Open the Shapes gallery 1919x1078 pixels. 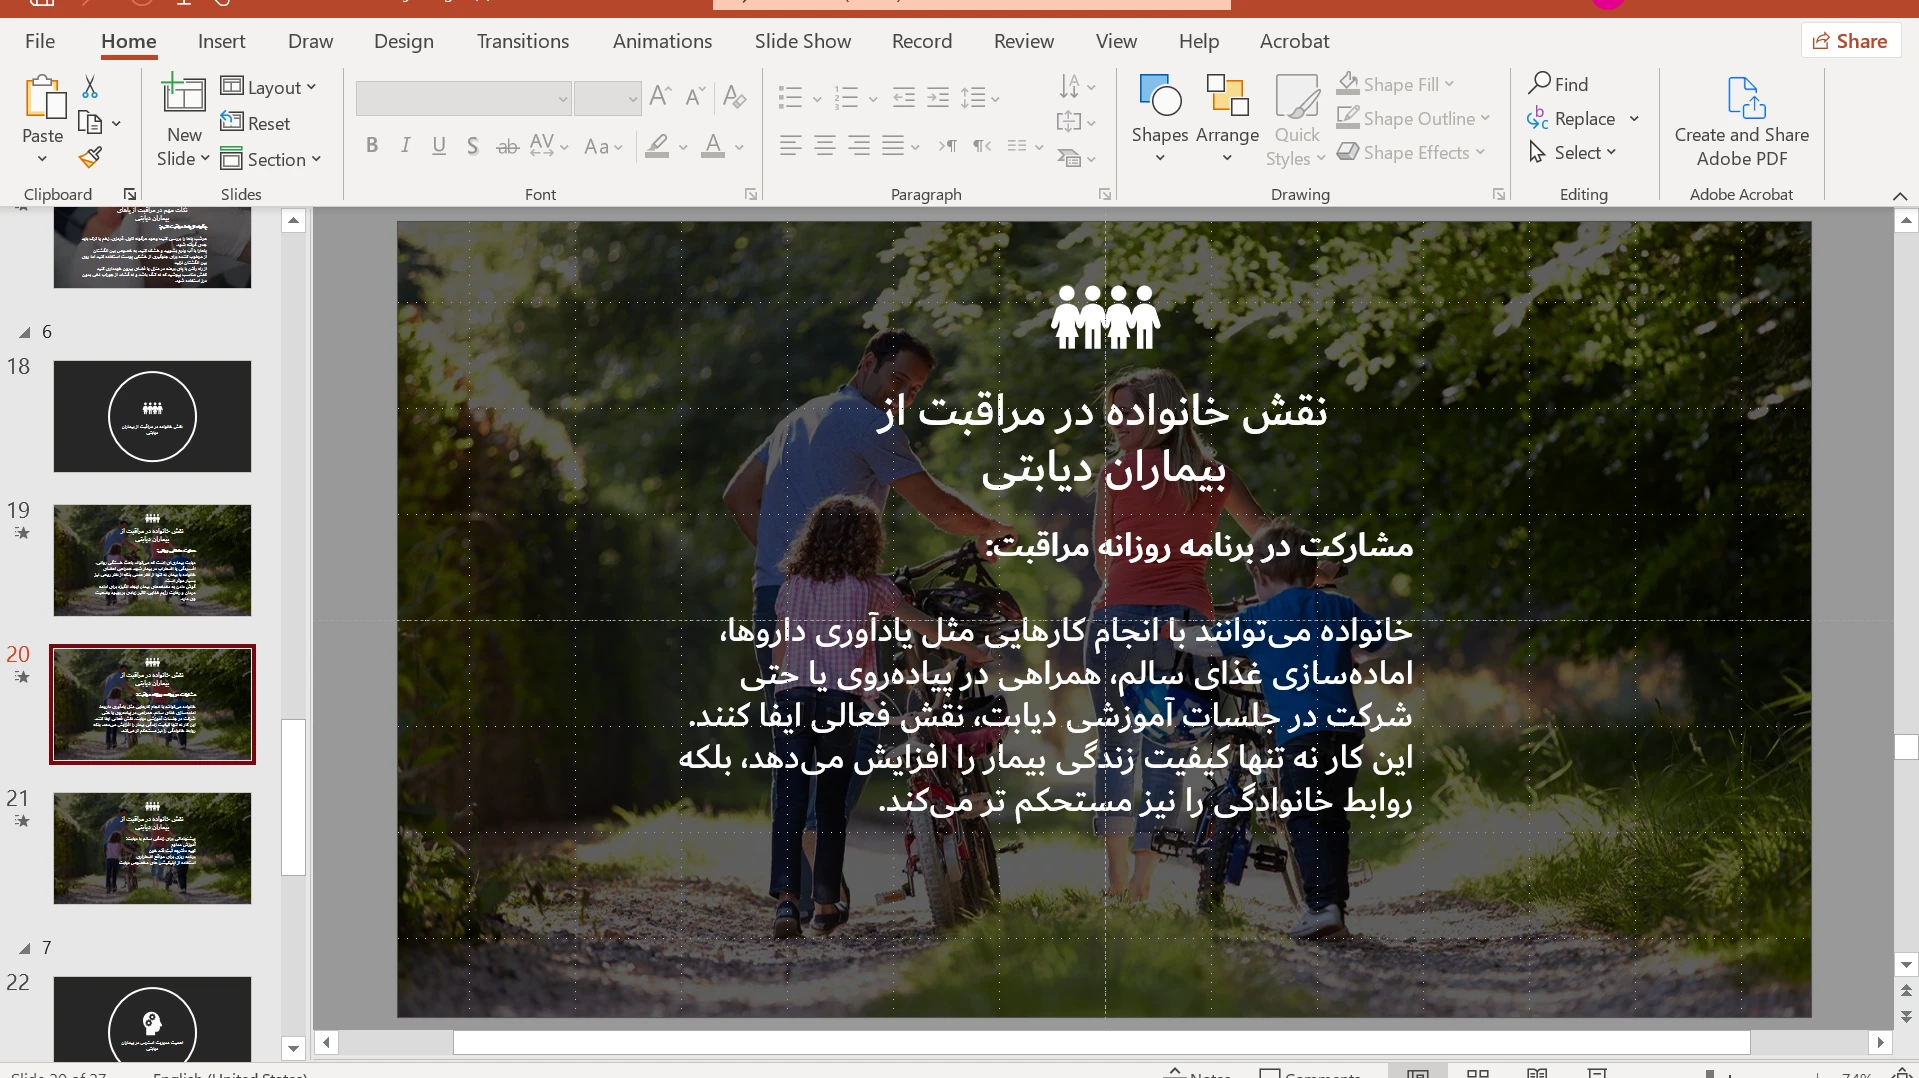(1160, 120)
